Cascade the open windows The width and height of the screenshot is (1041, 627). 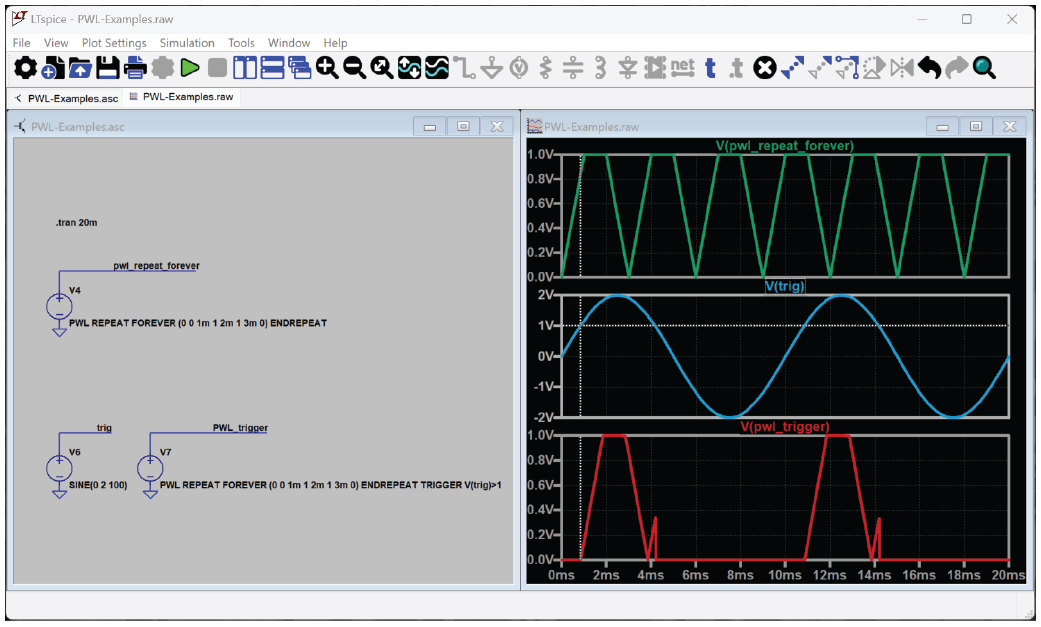pyautogui.click(x=300, y=68)
